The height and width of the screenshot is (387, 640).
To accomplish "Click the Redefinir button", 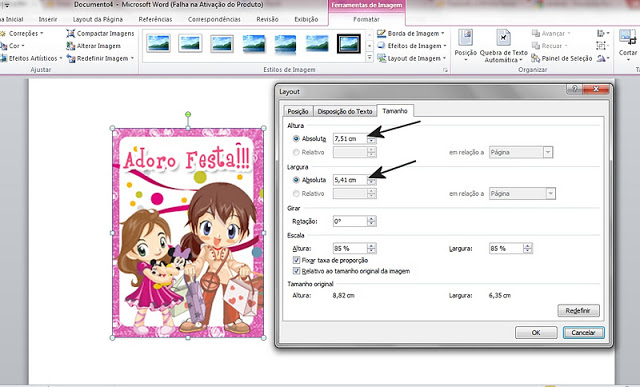I will click(578, 310).
